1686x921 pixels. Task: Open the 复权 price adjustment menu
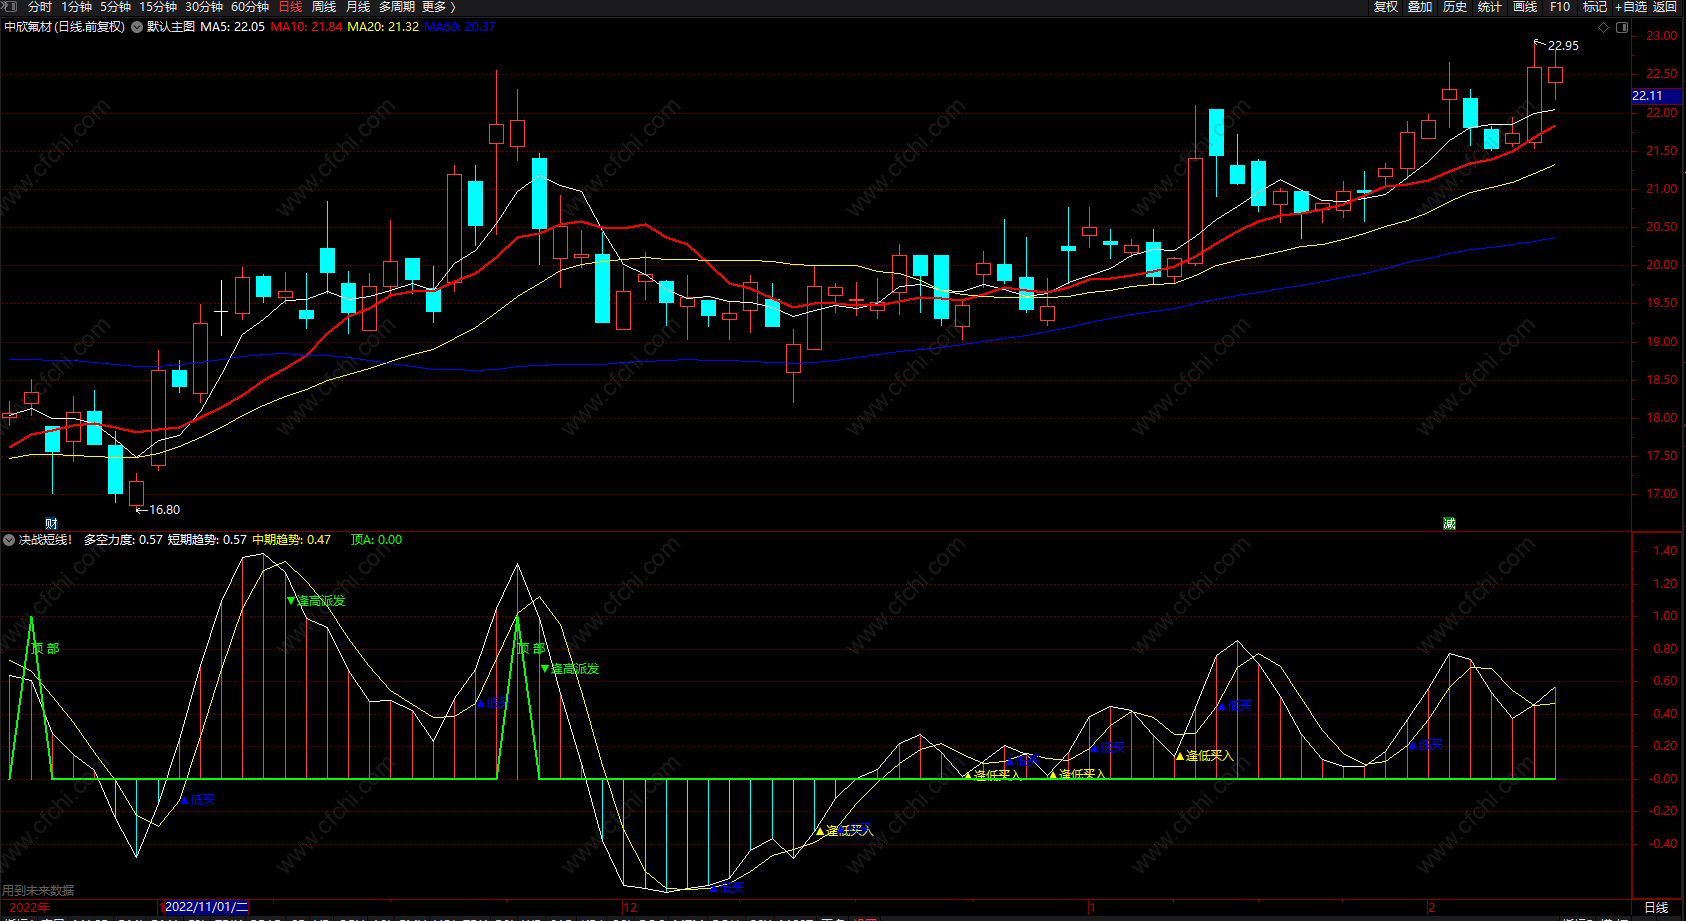coord(1385,7)
